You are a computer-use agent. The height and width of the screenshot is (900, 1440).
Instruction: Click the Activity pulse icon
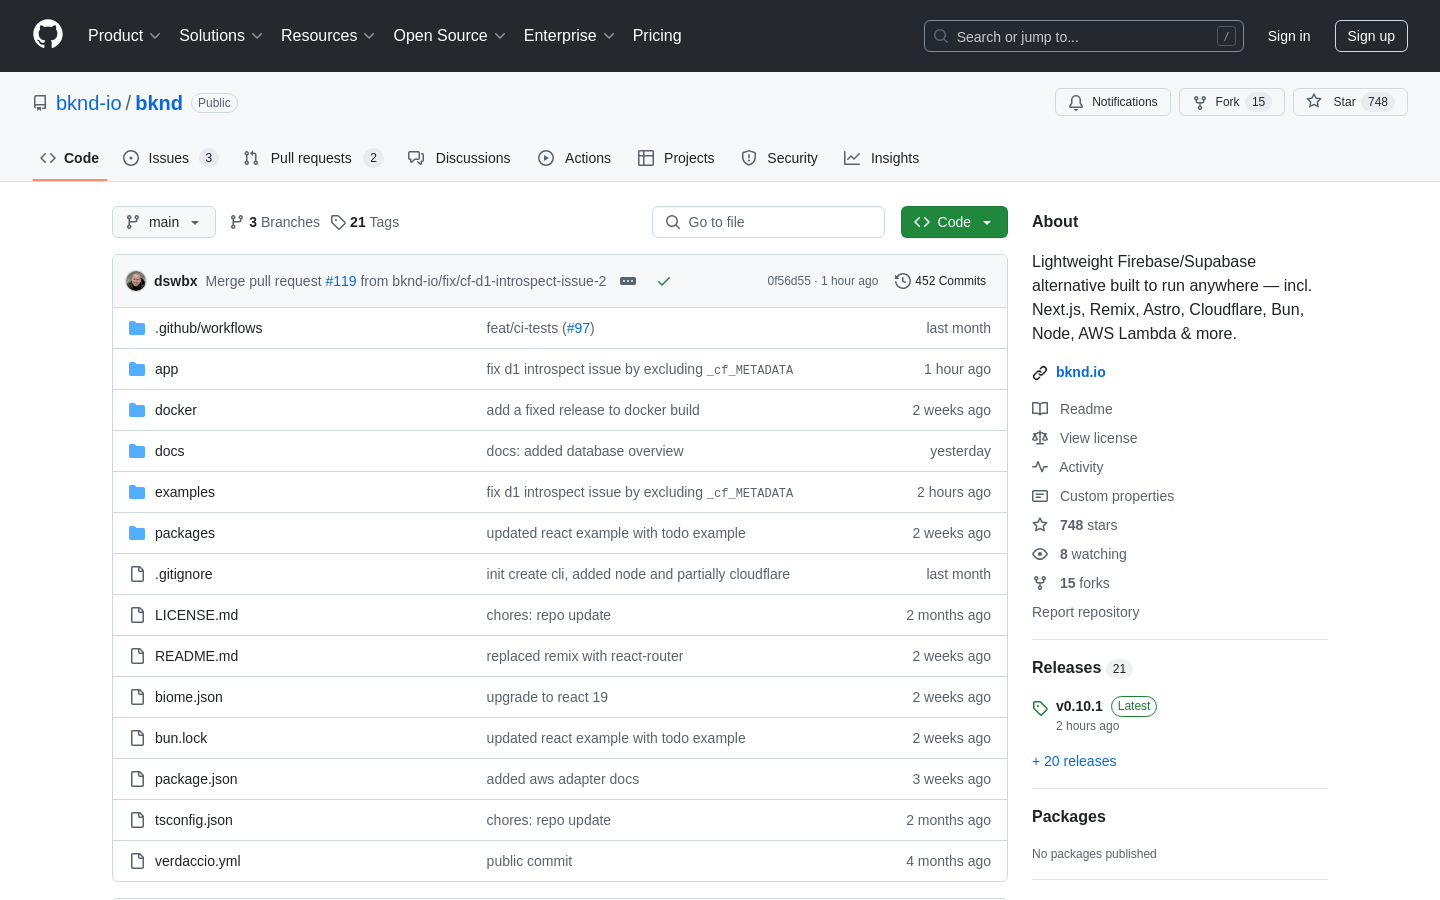(x=1040, y=467)
